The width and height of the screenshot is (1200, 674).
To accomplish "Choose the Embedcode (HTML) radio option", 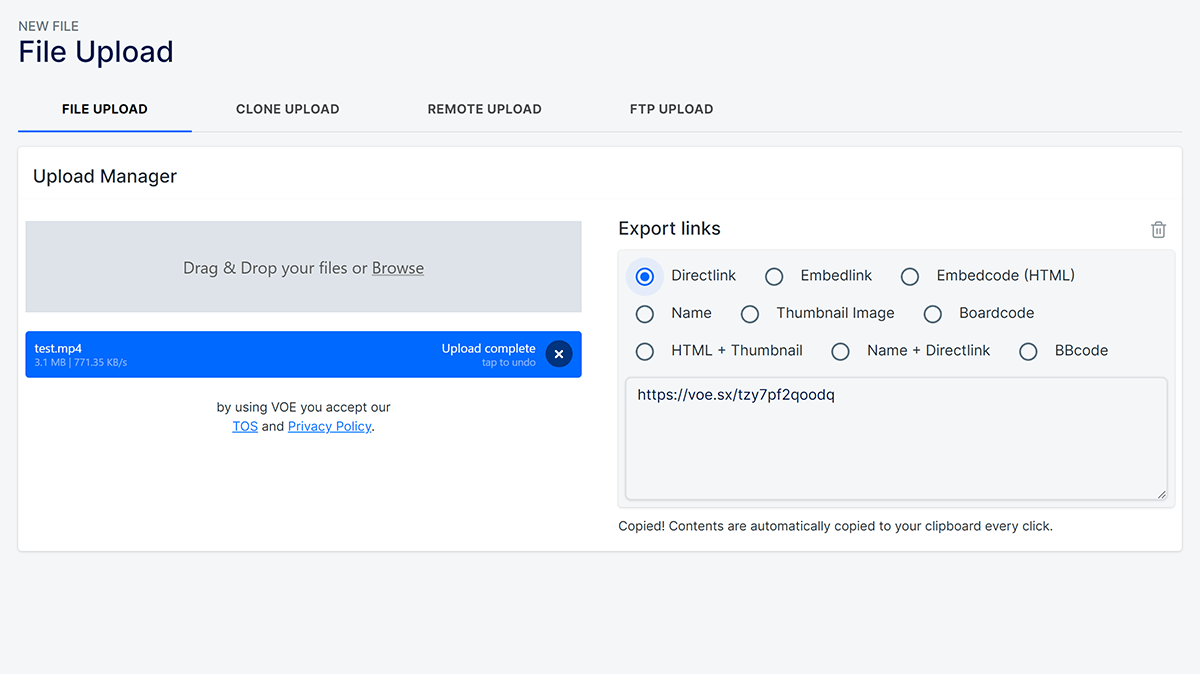I will (x=910, y=276).
